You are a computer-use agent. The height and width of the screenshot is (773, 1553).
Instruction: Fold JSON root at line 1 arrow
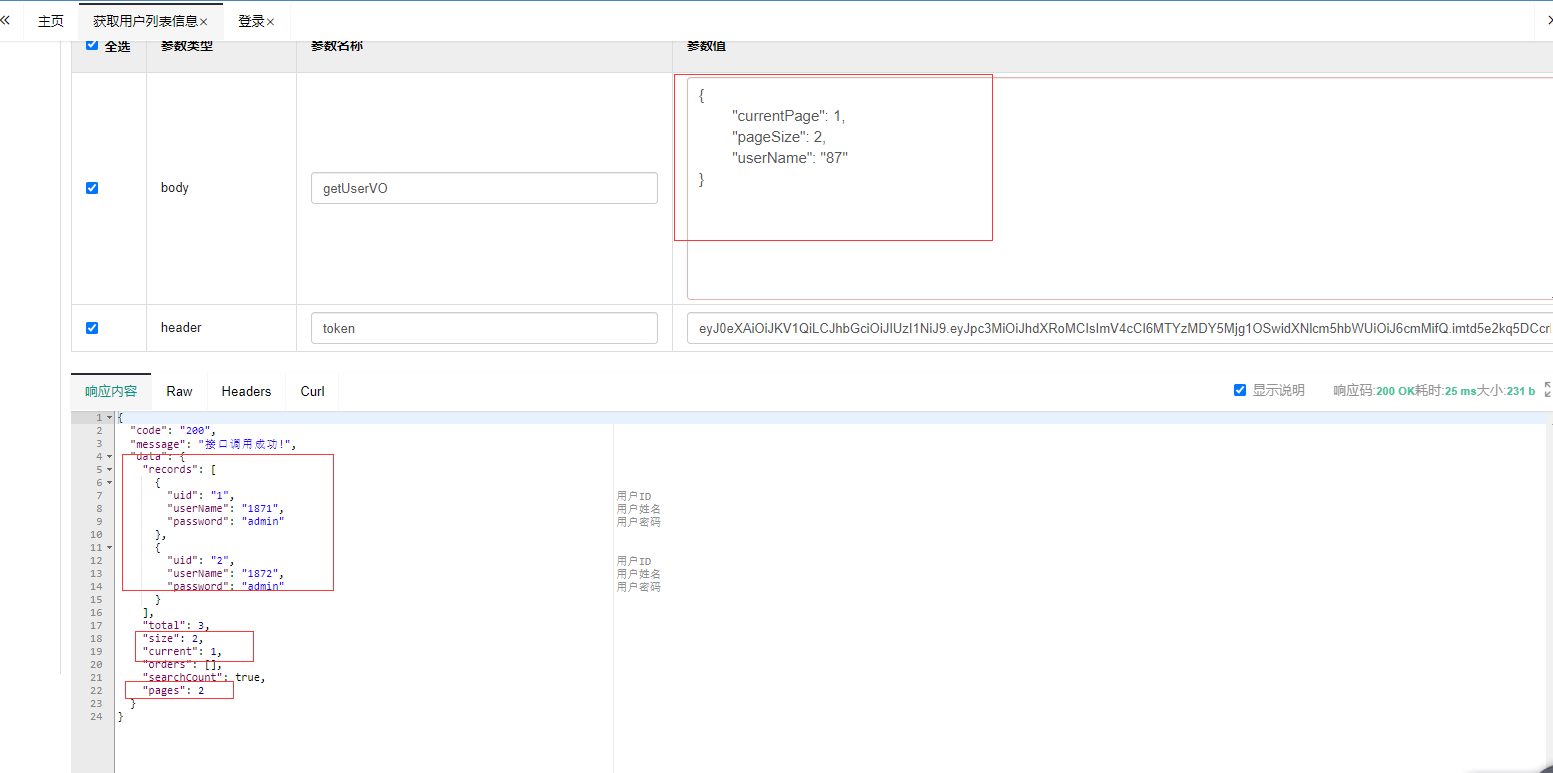pos(109,417)
